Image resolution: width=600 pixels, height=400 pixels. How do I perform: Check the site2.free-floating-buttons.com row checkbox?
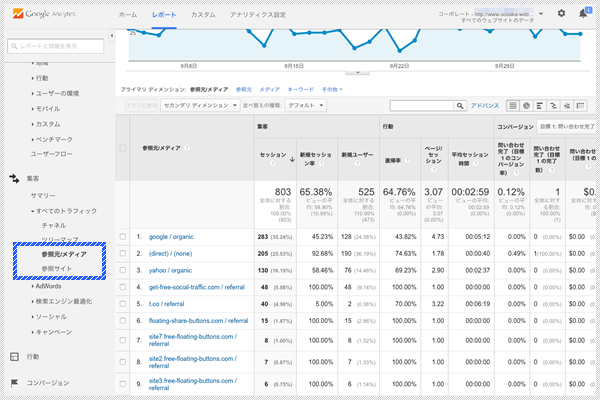pos(122,362)
